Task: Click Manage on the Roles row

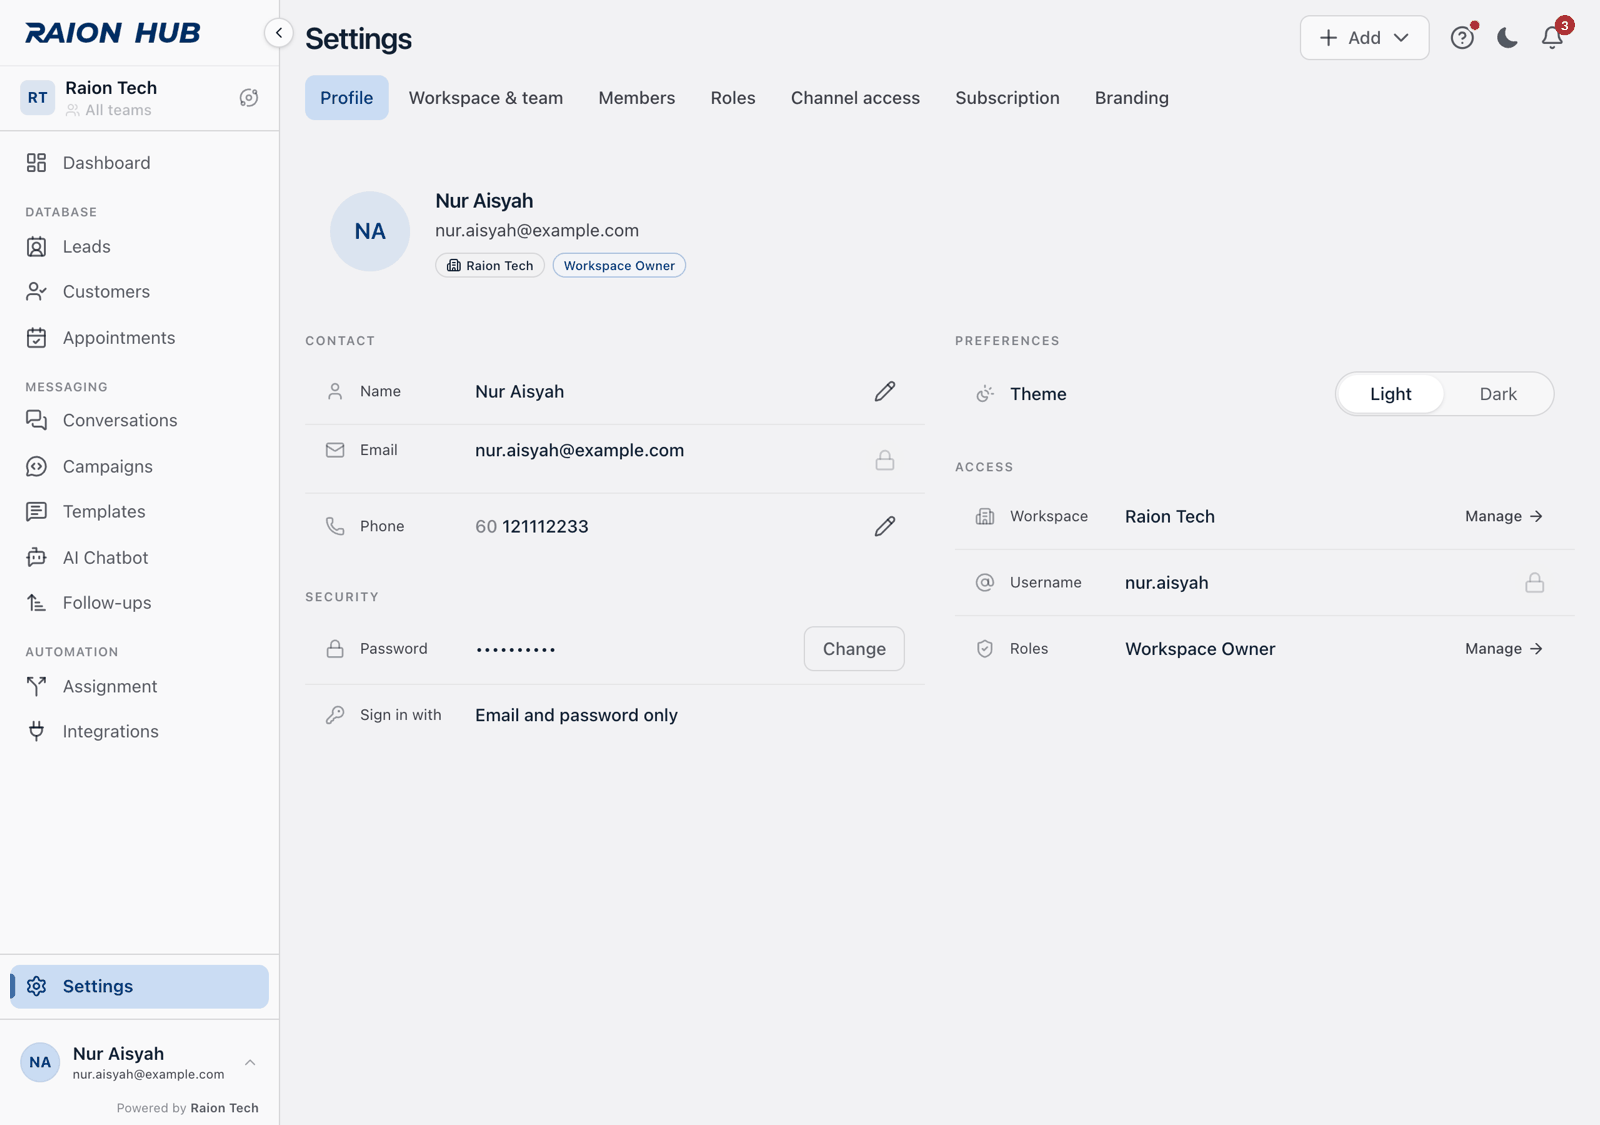Action: click(x=1504, y=649)
